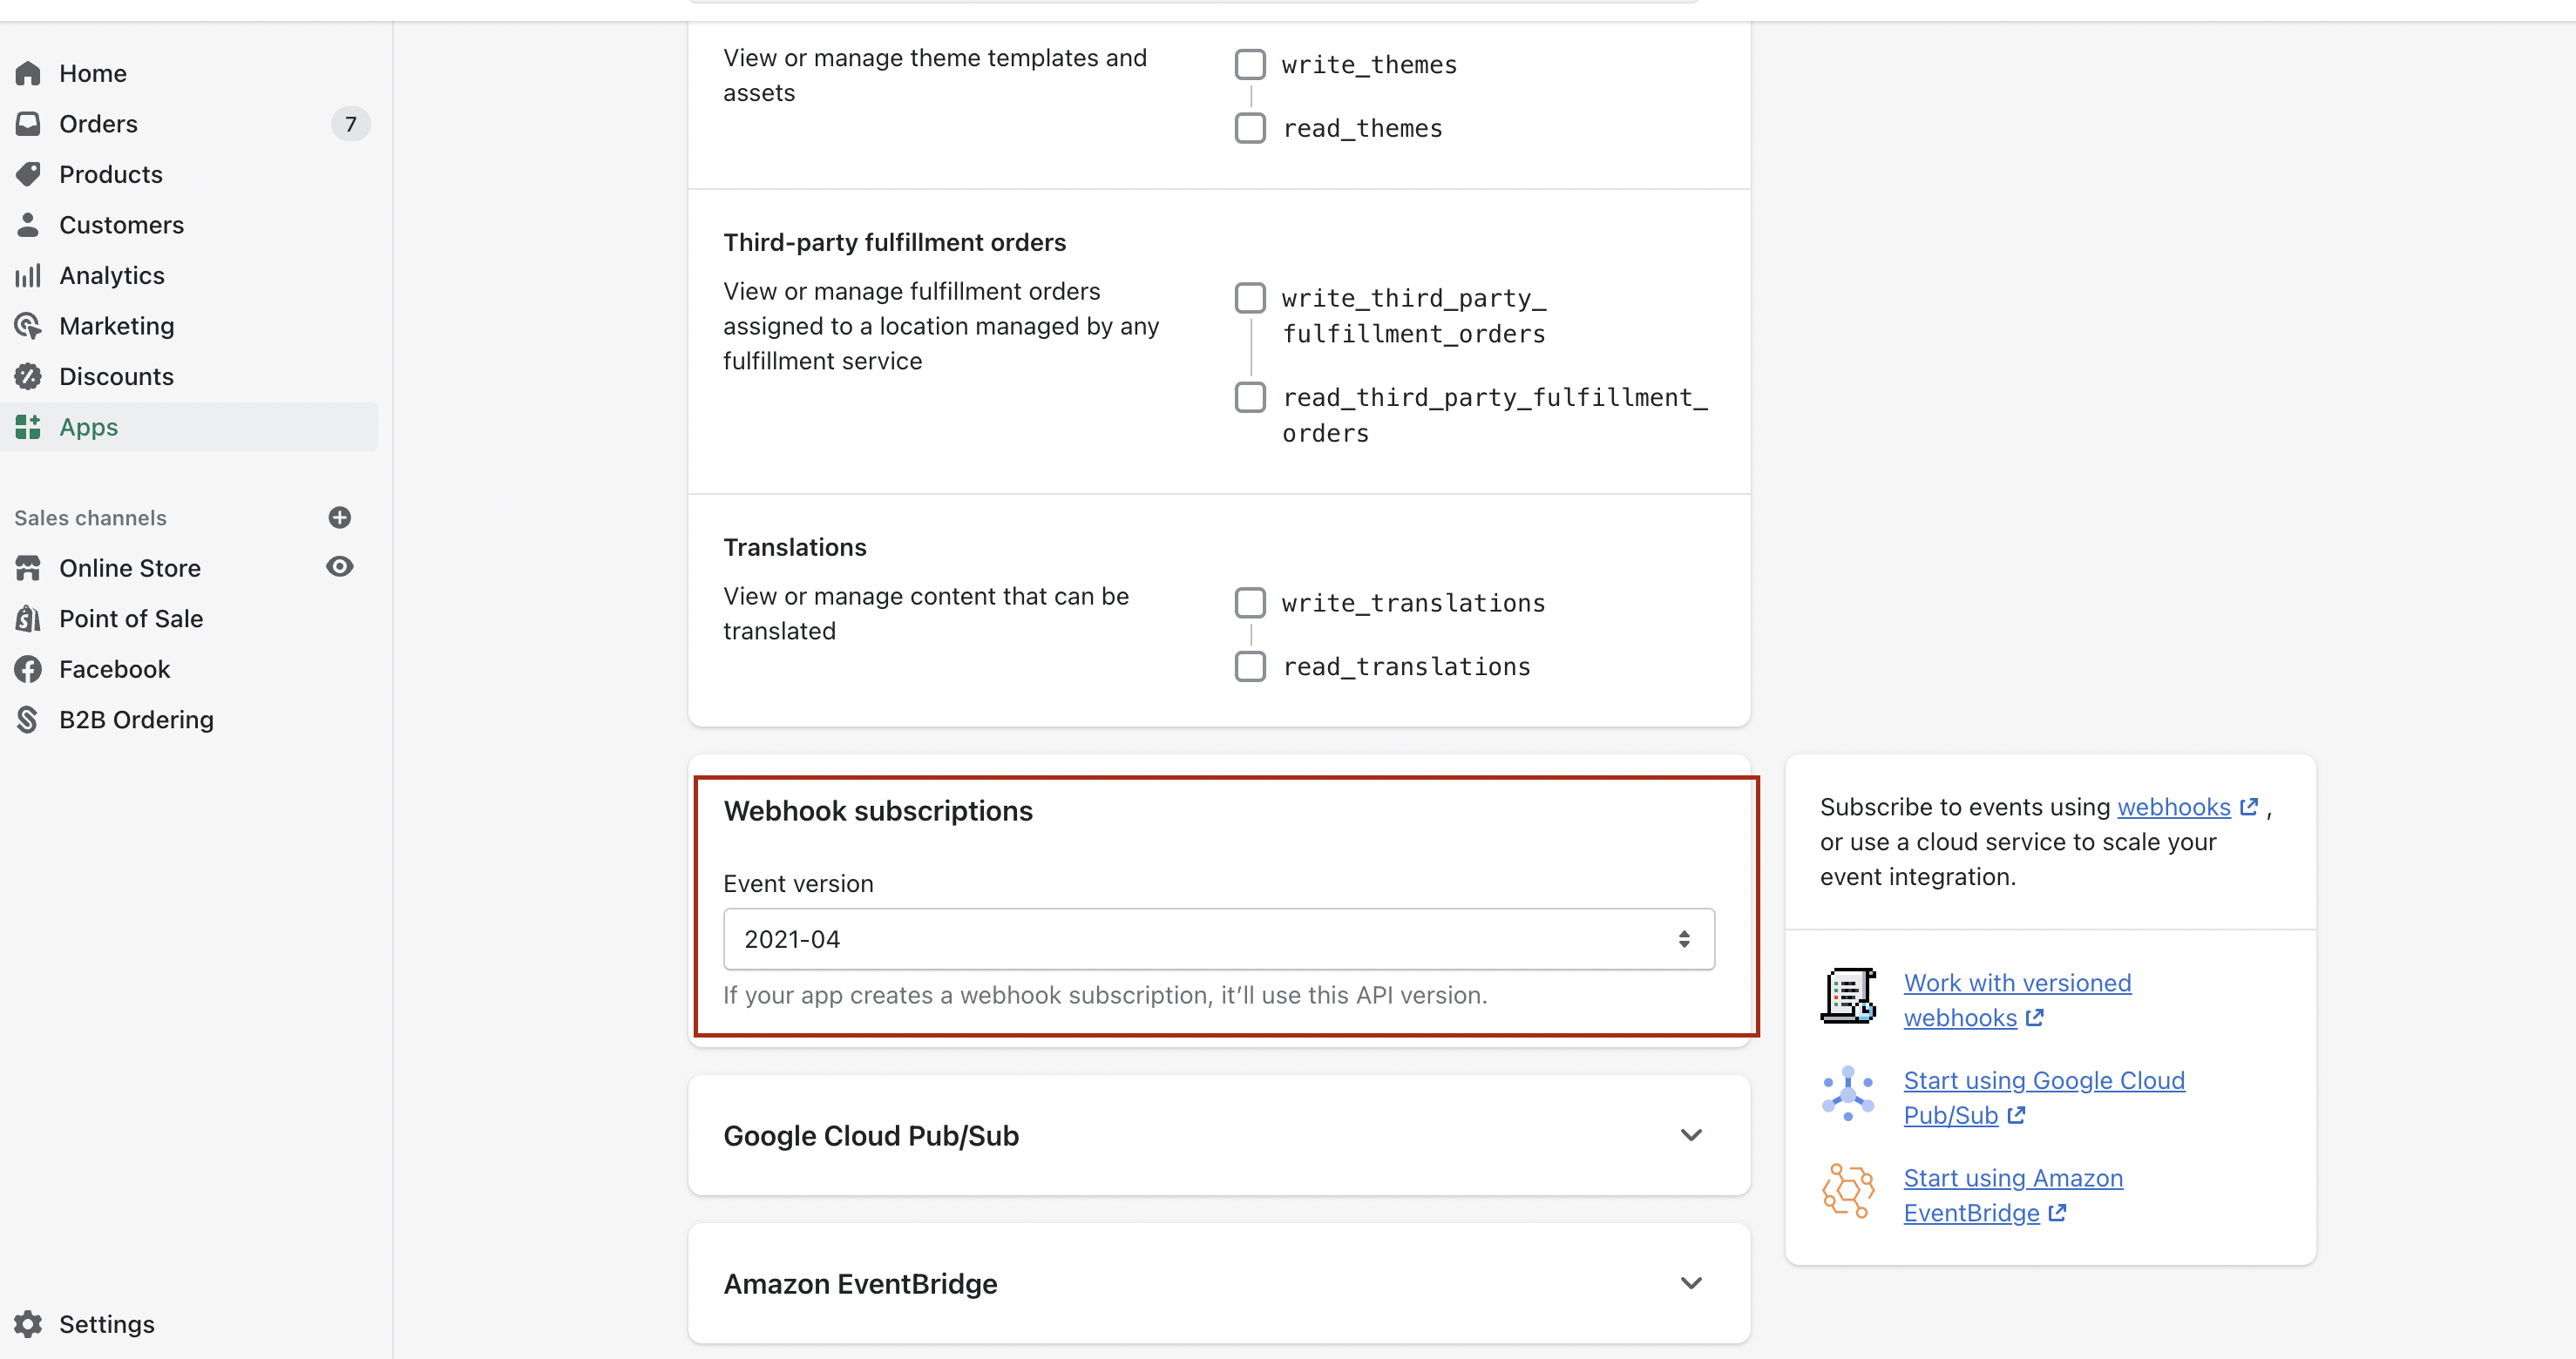The width and height of the screenshot is (2576, 1359).
Task: Click the Analytics bar chart icon
Action: pos(28,275)
